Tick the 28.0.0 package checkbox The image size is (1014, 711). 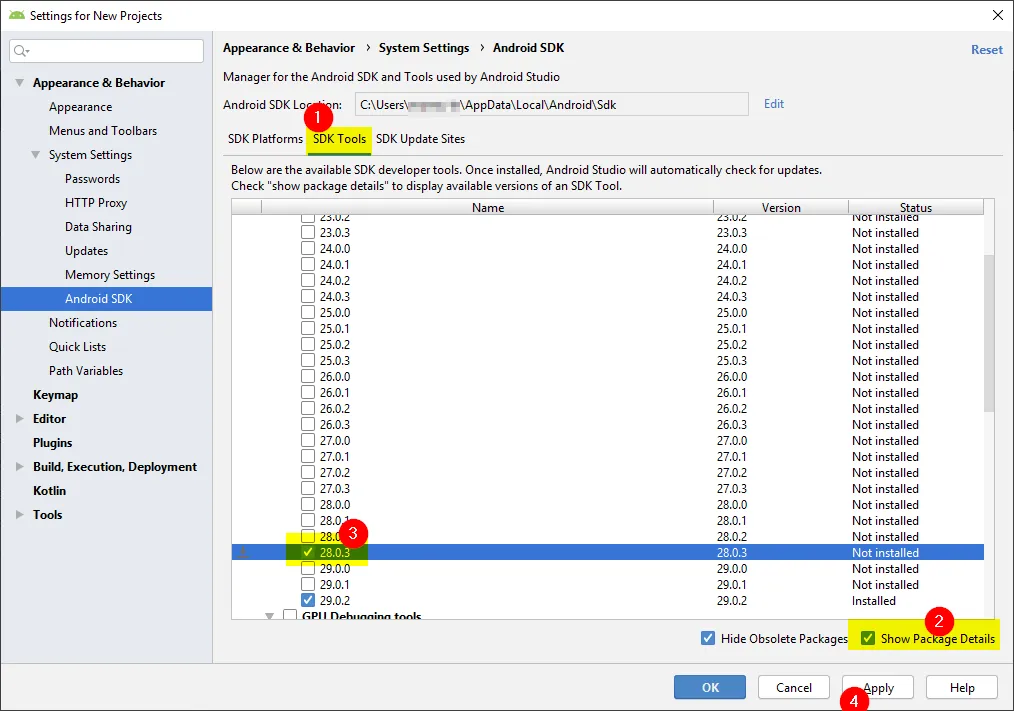point(308,505)
